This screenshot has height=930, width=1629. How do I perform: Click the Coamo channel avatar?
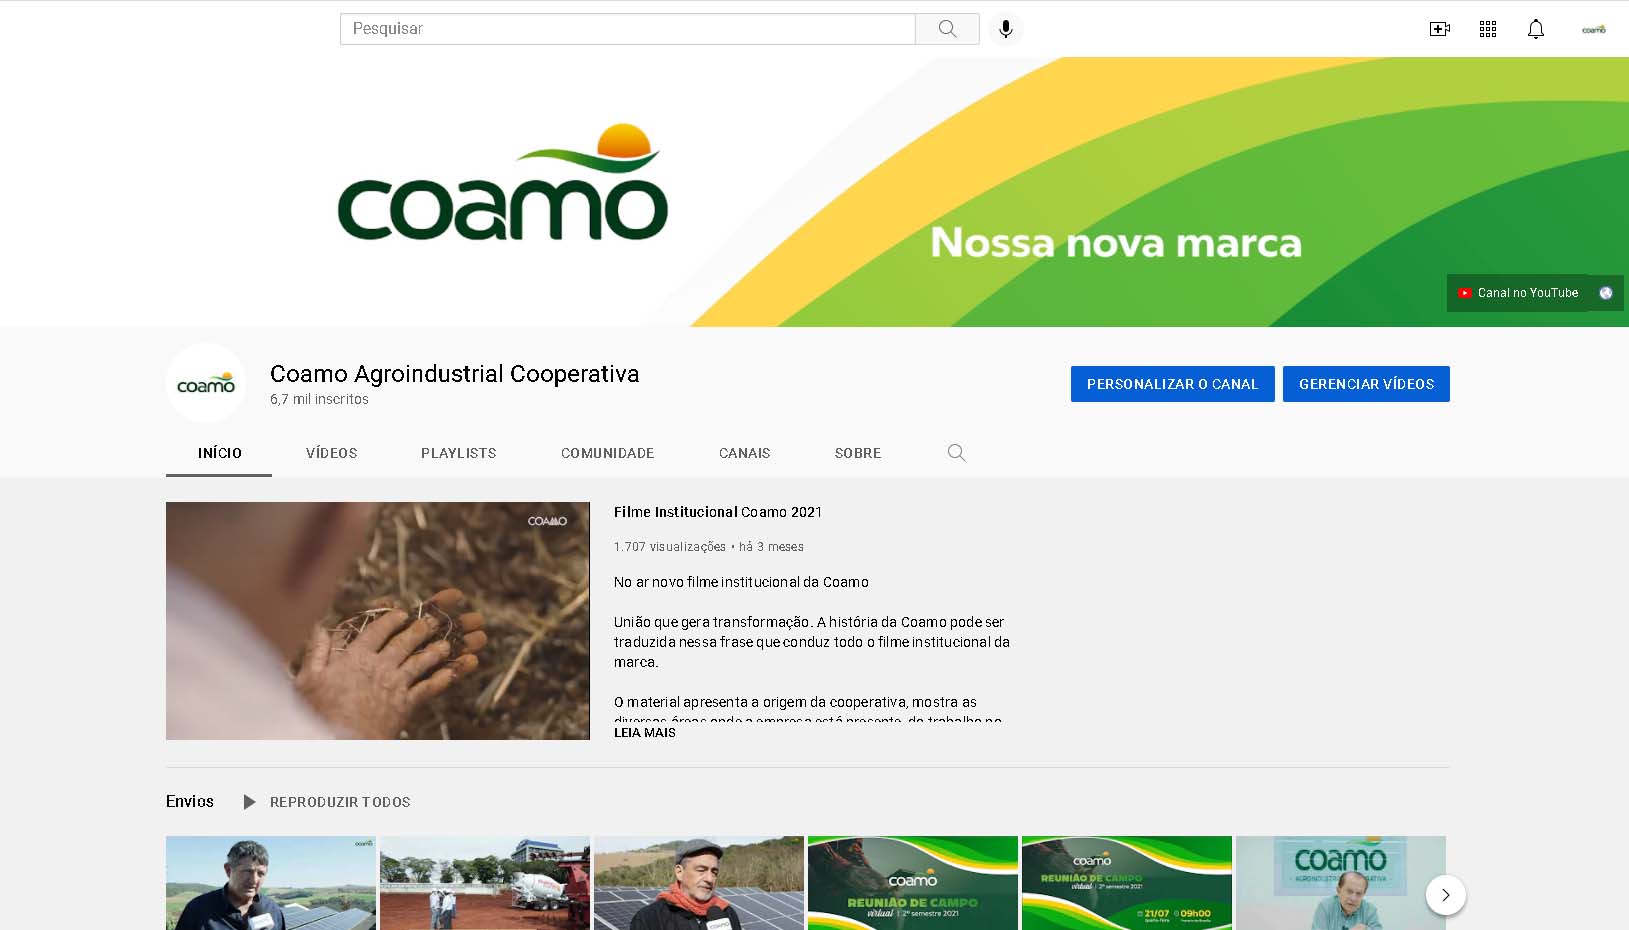pos(206,384)
